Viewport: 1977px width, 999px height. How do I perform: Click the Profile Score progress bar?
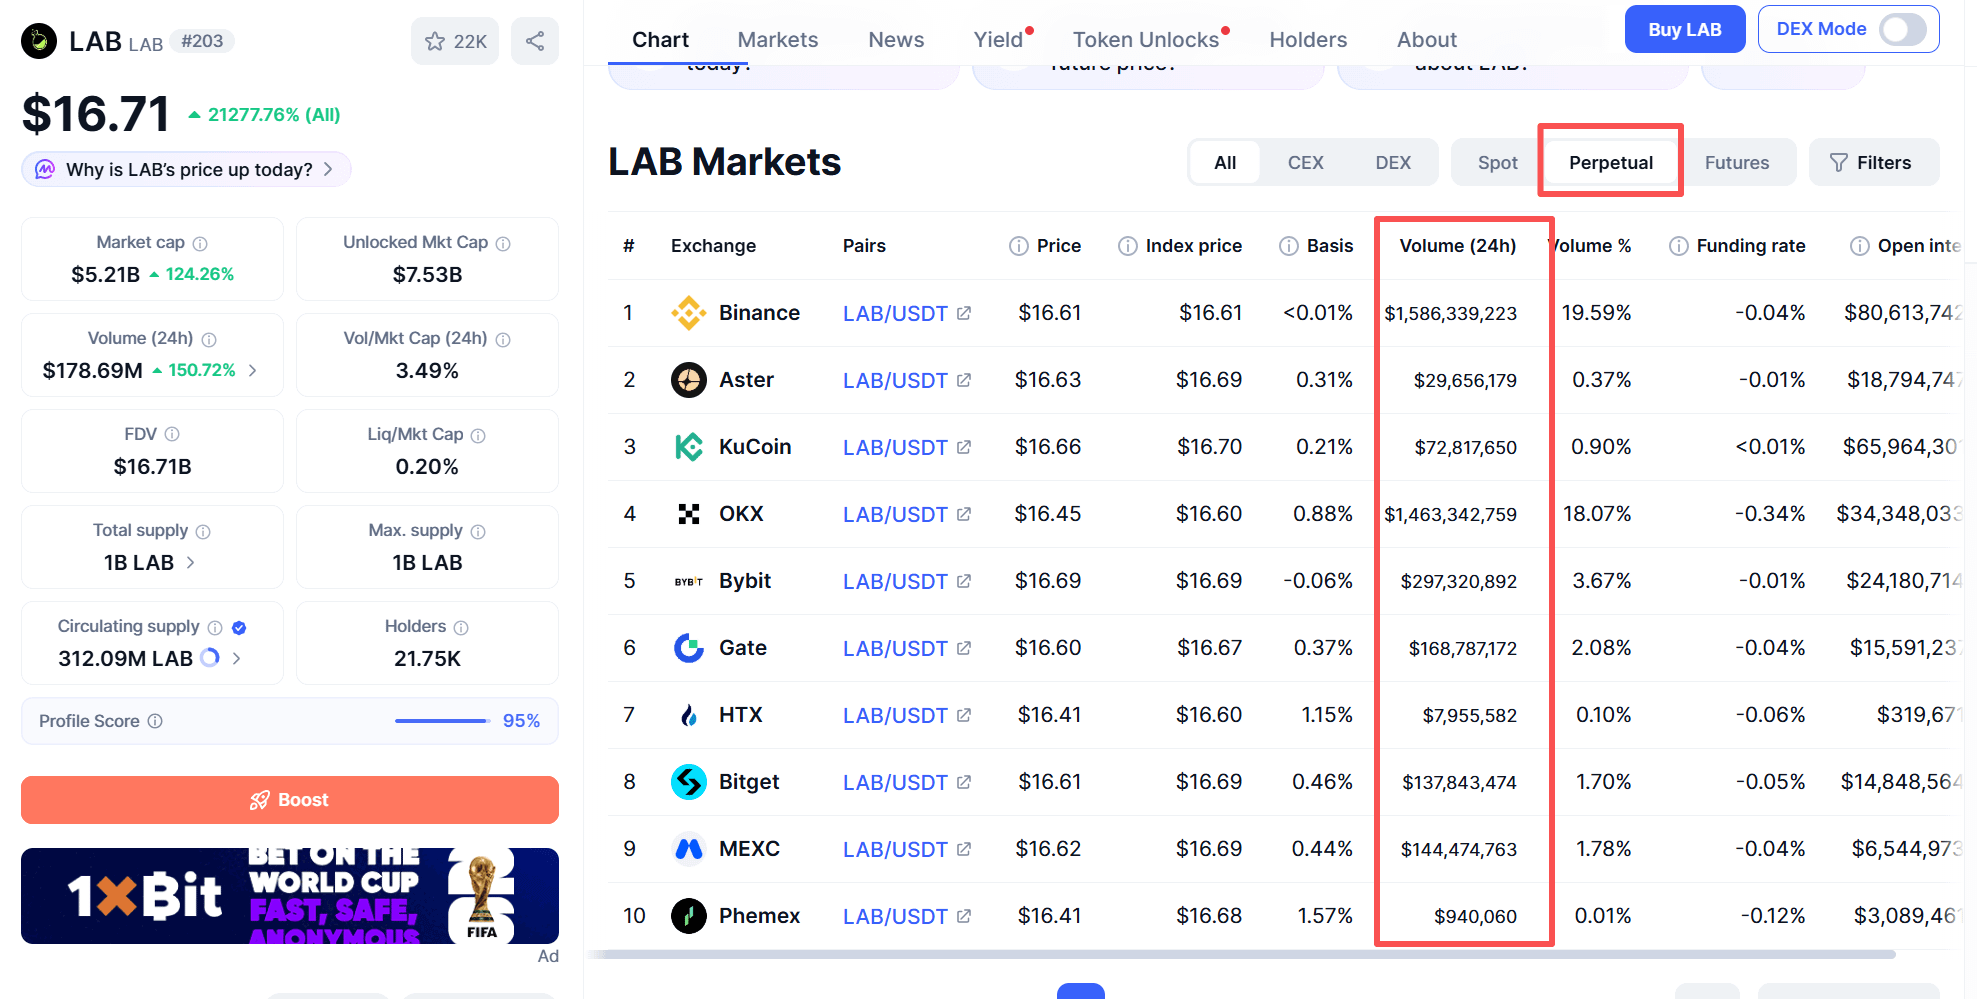(442, 721)
